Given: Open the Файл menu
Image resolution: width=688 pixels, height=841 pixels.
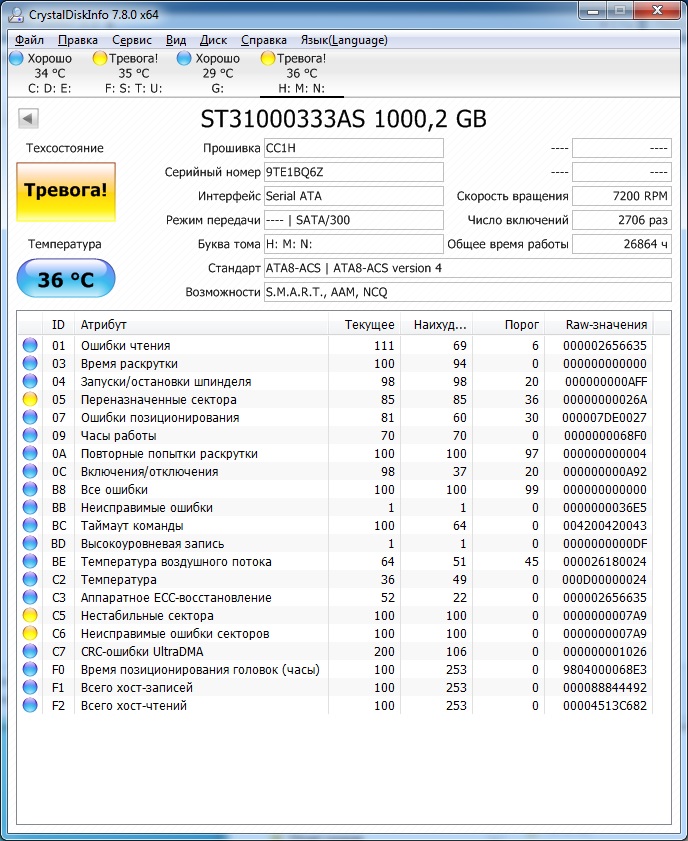Looking at the screenshot, I should point(29,40).
